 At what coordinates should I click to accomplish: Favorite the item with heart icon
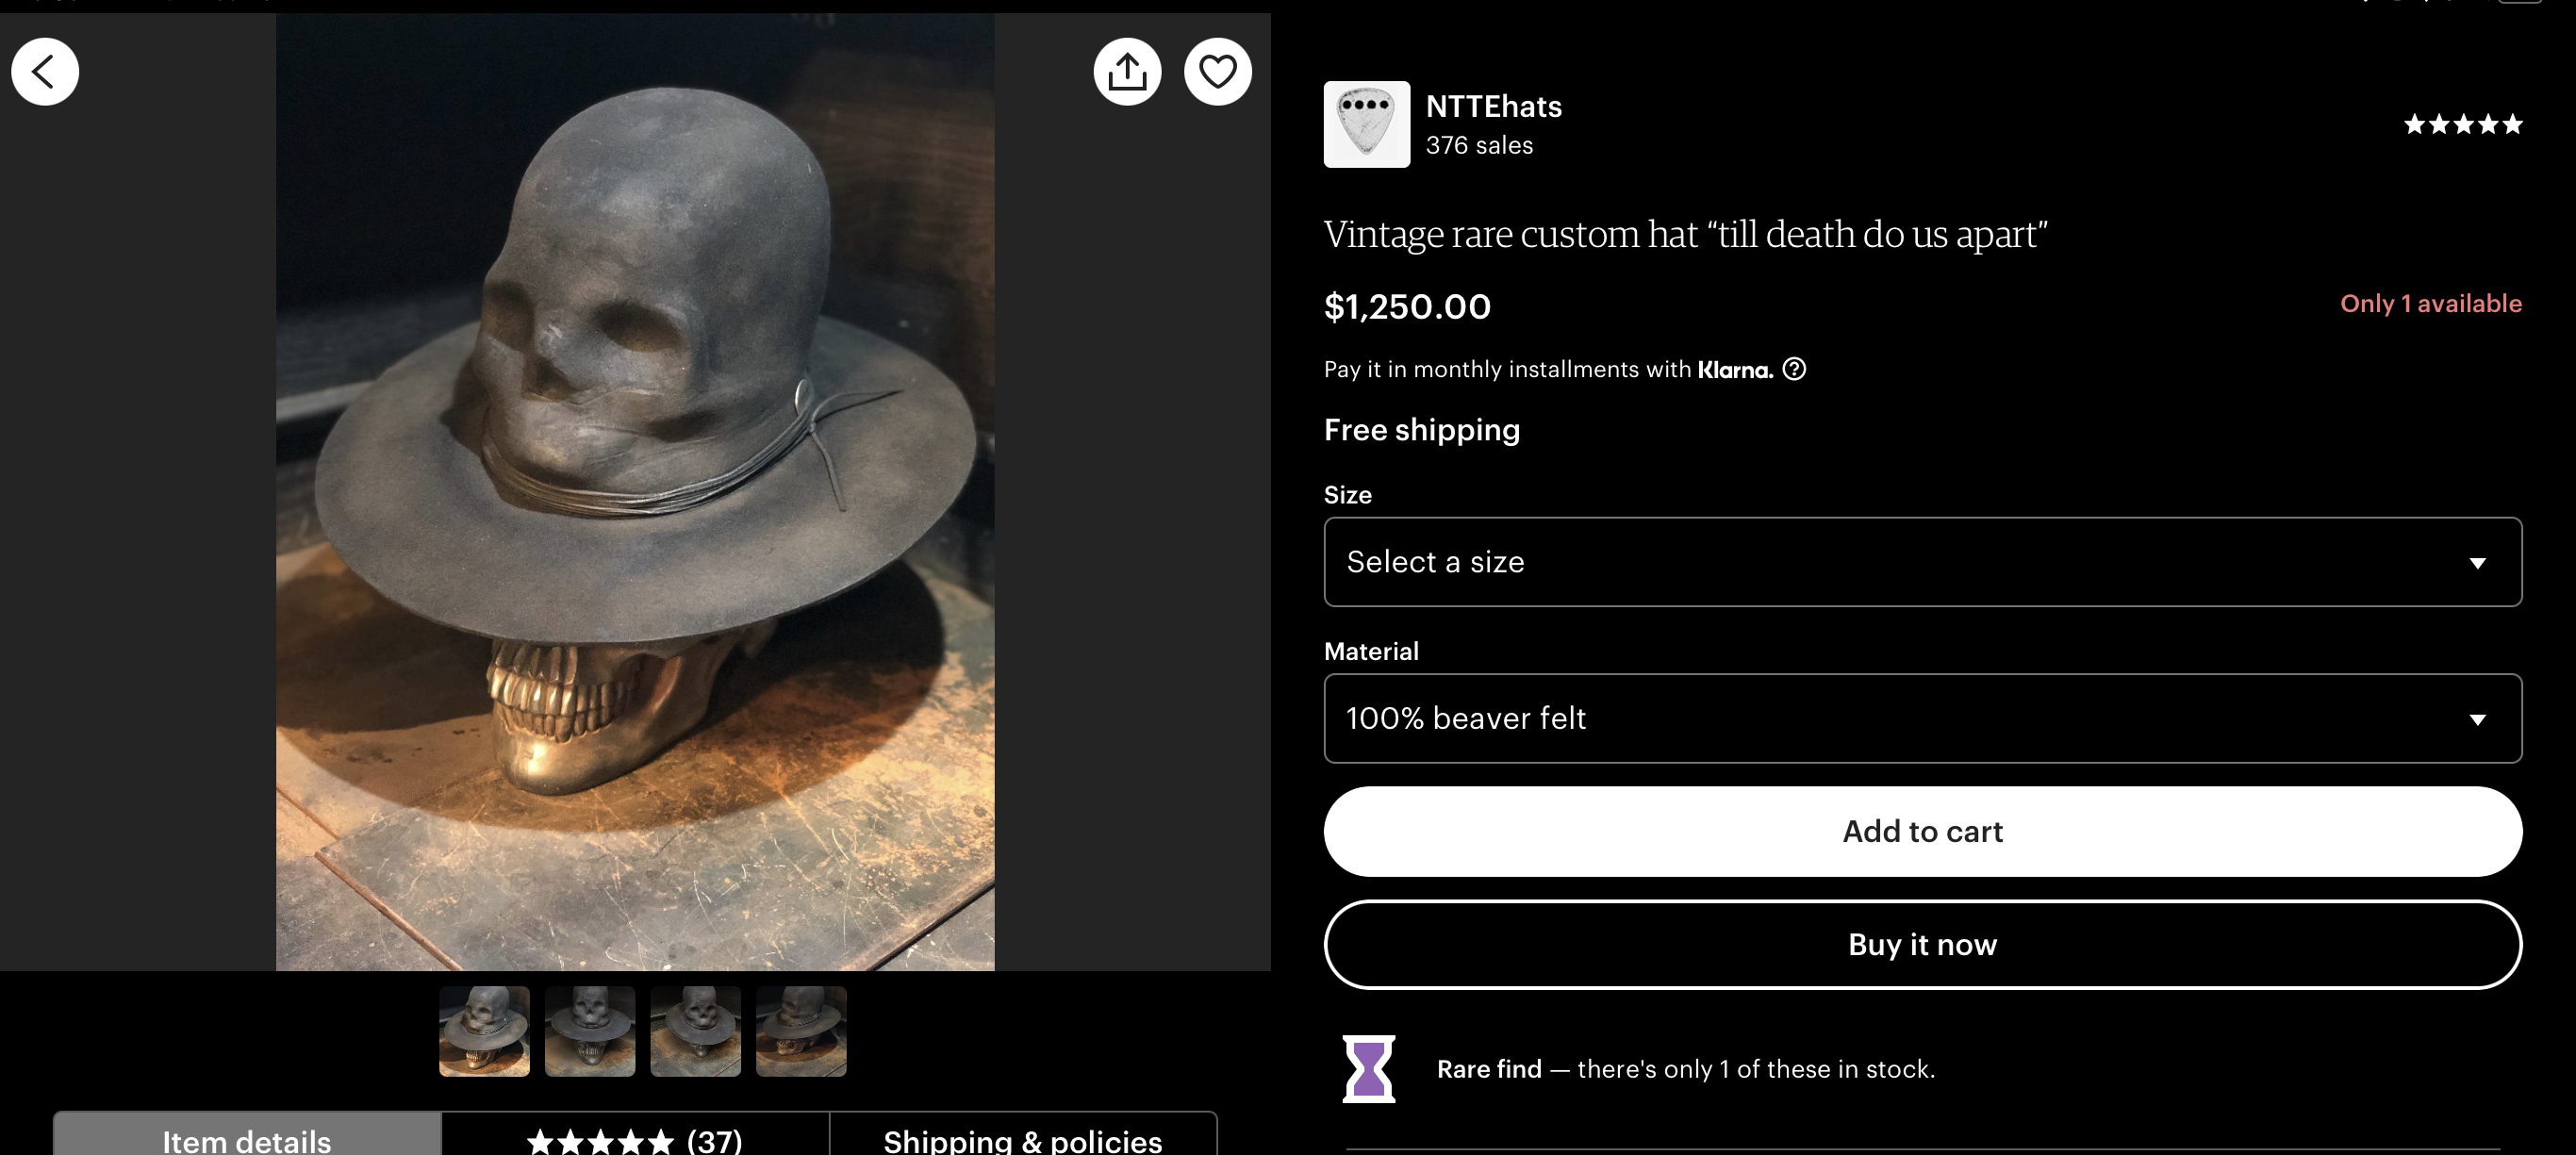click(1217, 72)
